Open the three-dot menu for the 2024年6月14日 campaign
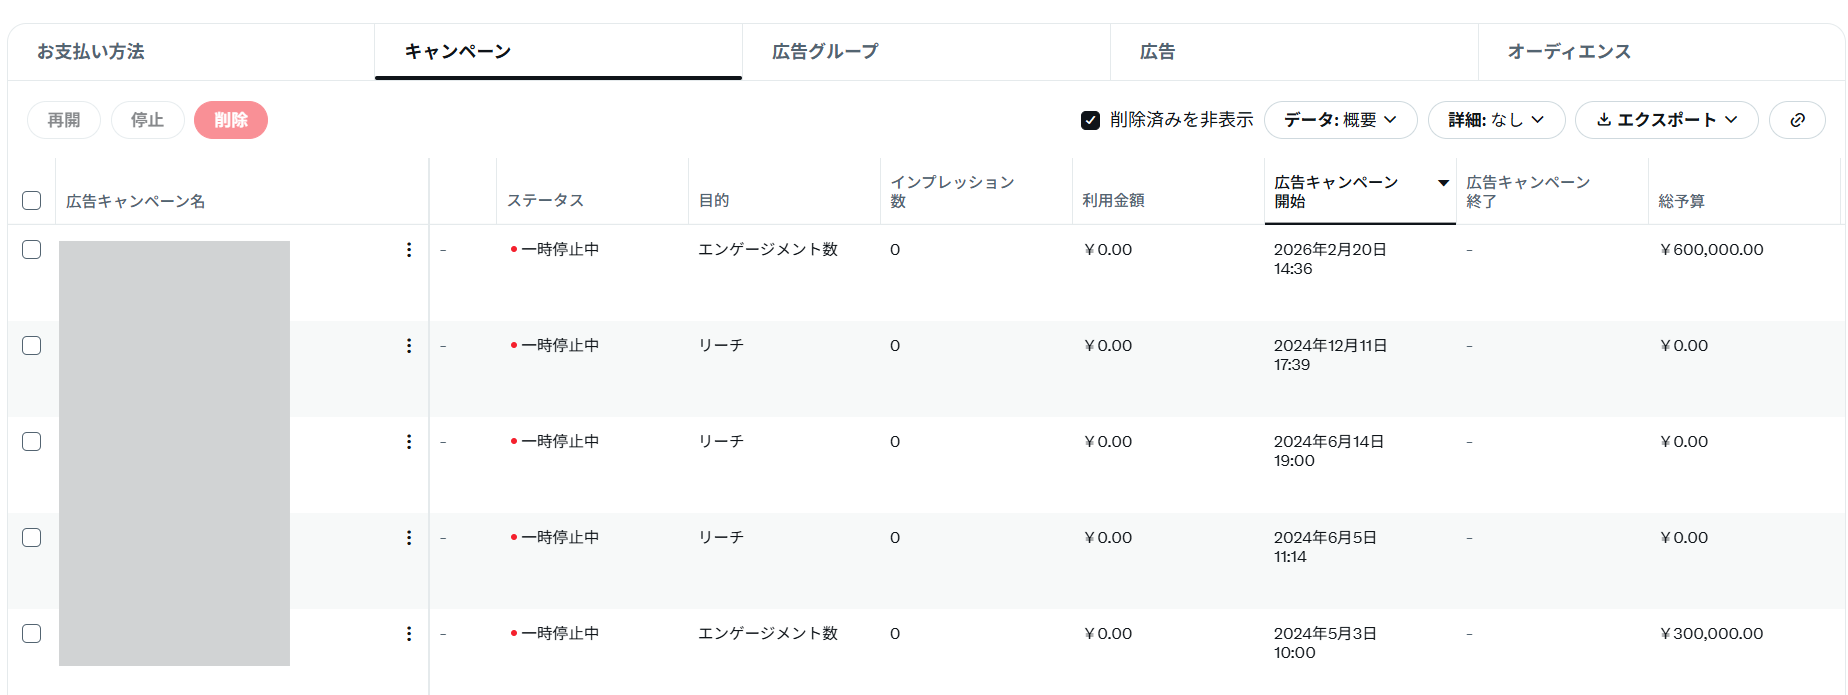 (x=409, y=442)
